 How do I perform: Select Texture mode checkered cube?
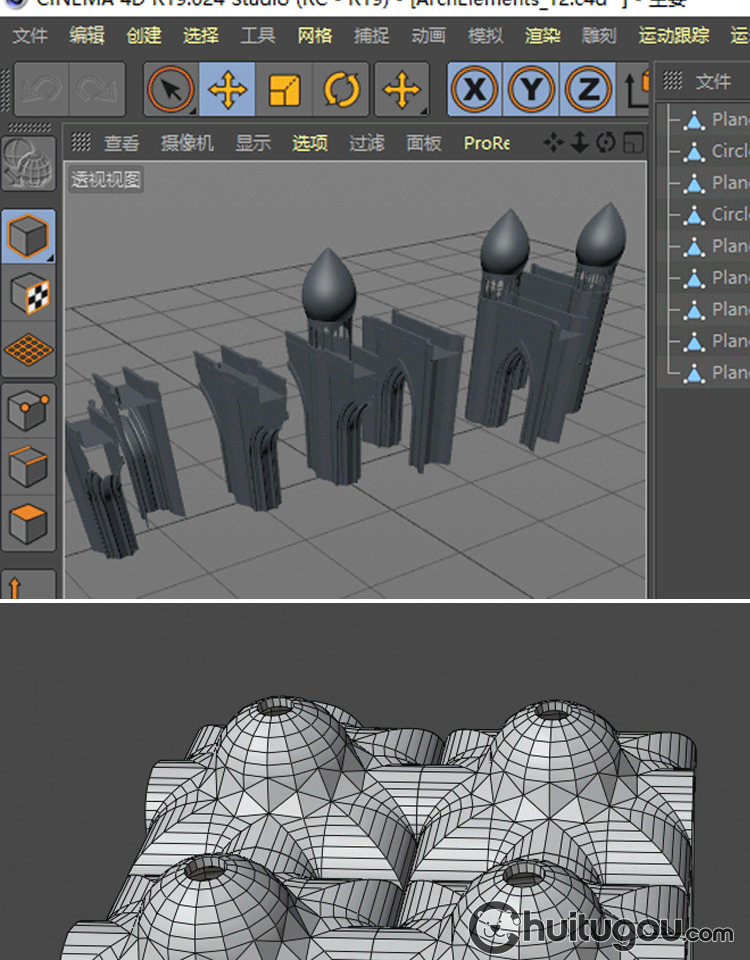pos(28,293)
